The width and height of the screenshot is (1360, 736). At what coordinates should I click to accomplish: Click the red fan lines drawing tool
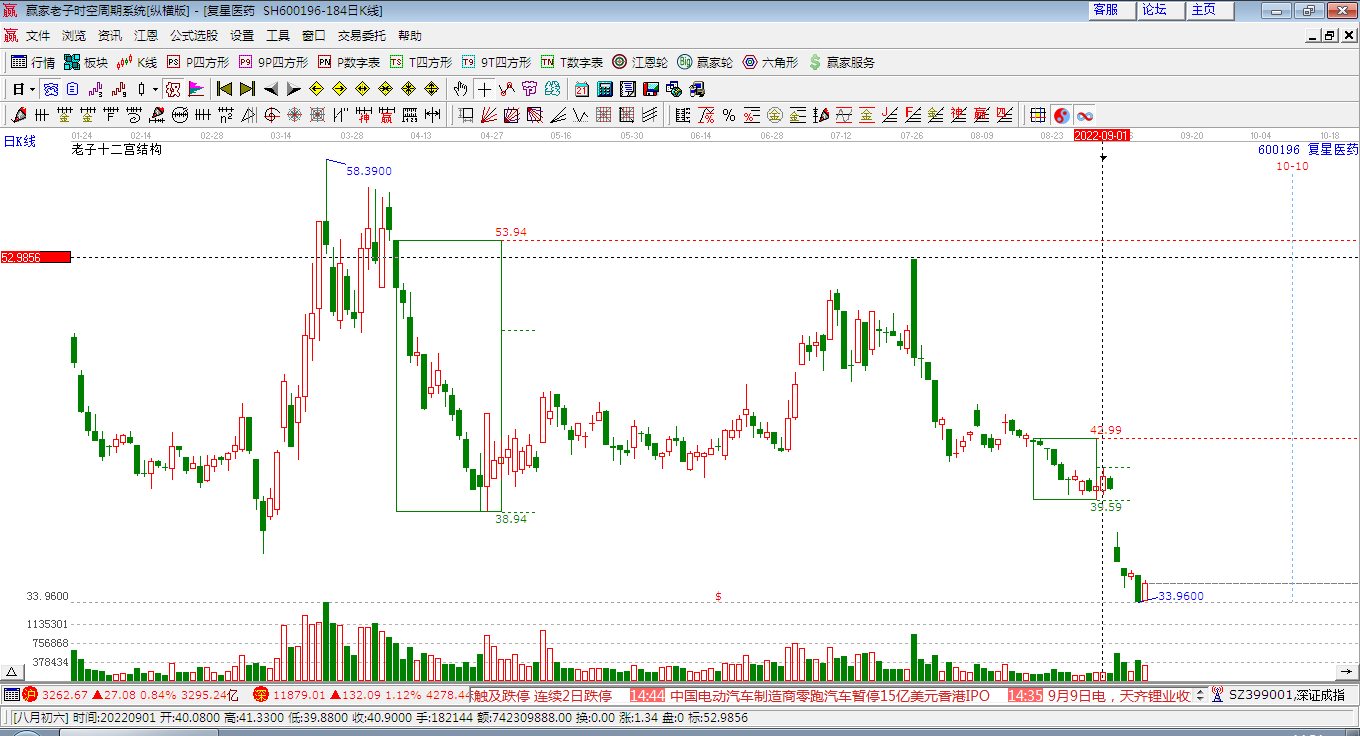489,115
